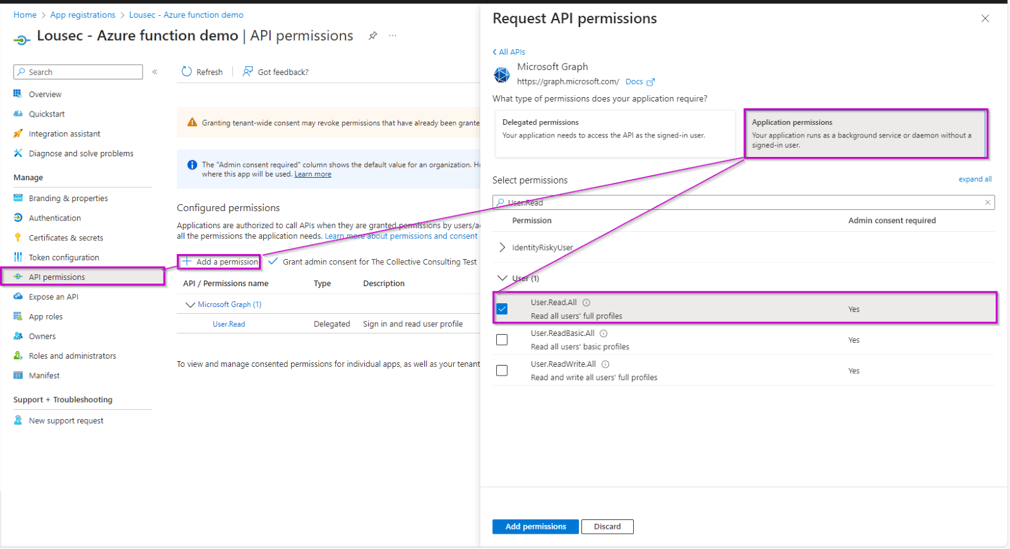Viewport: 1010px width, 549px height.
Task: Collapse Microsoft Graph (1) configured permissions
Action: pos(190,305)
